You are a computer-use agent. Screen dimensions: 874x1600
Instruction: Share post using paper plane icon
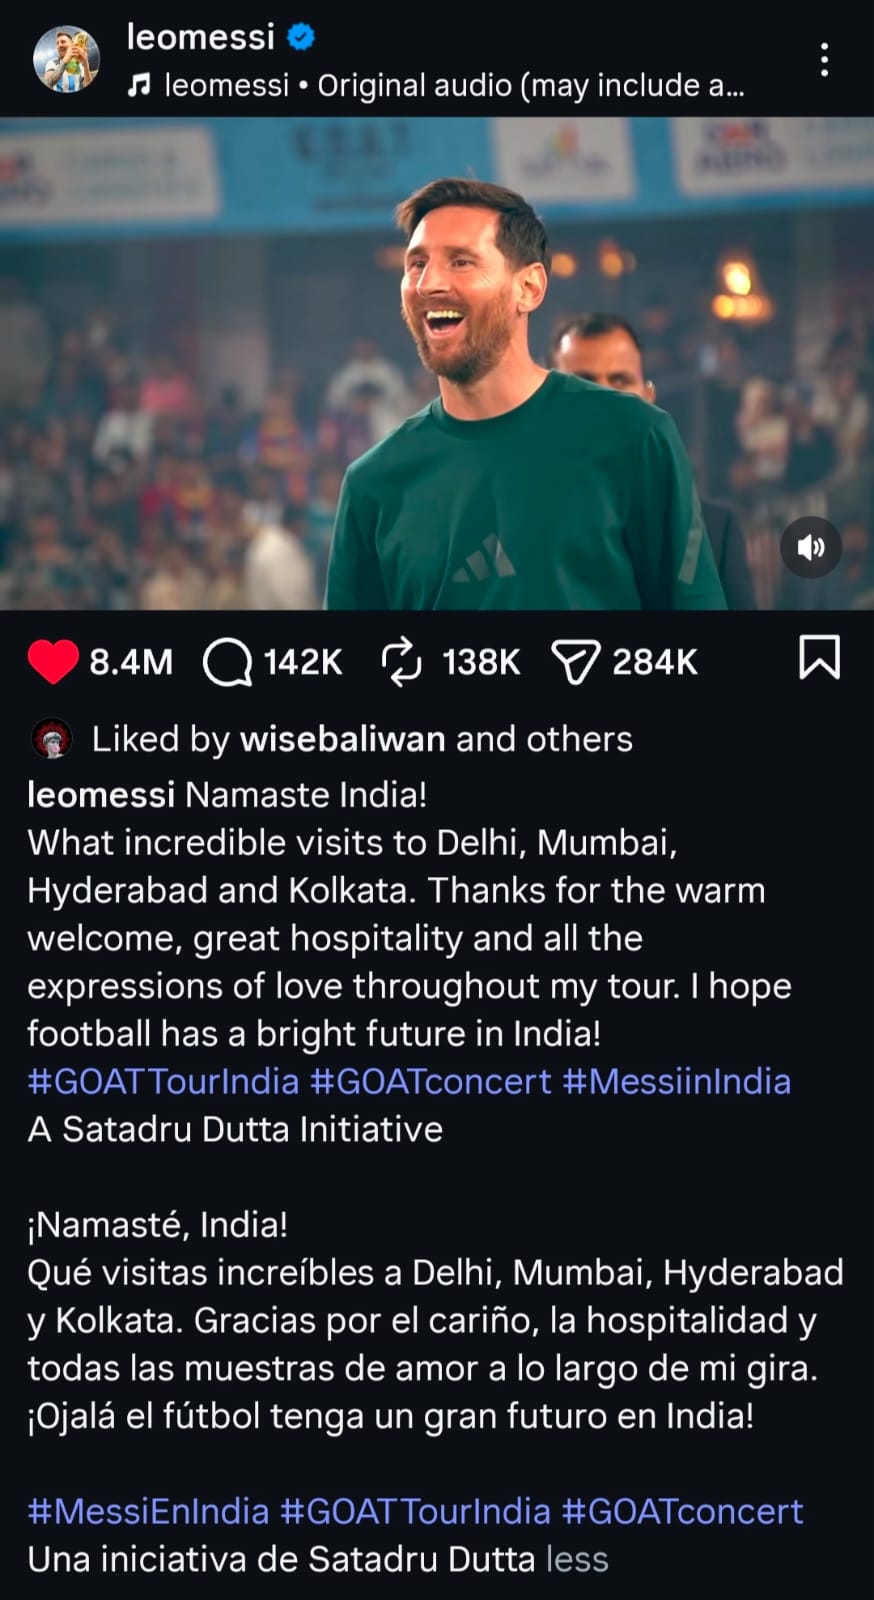coord(576,662)
